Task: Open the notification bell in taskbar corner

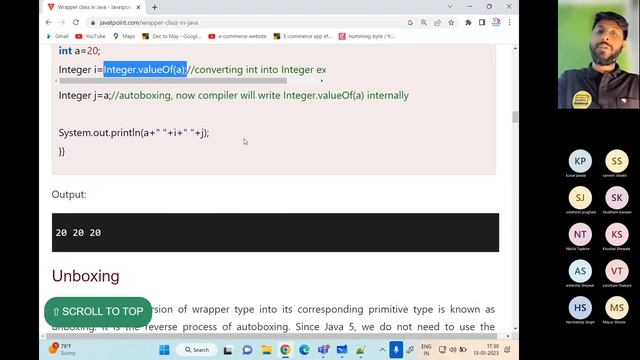Action: pos(507,350)
